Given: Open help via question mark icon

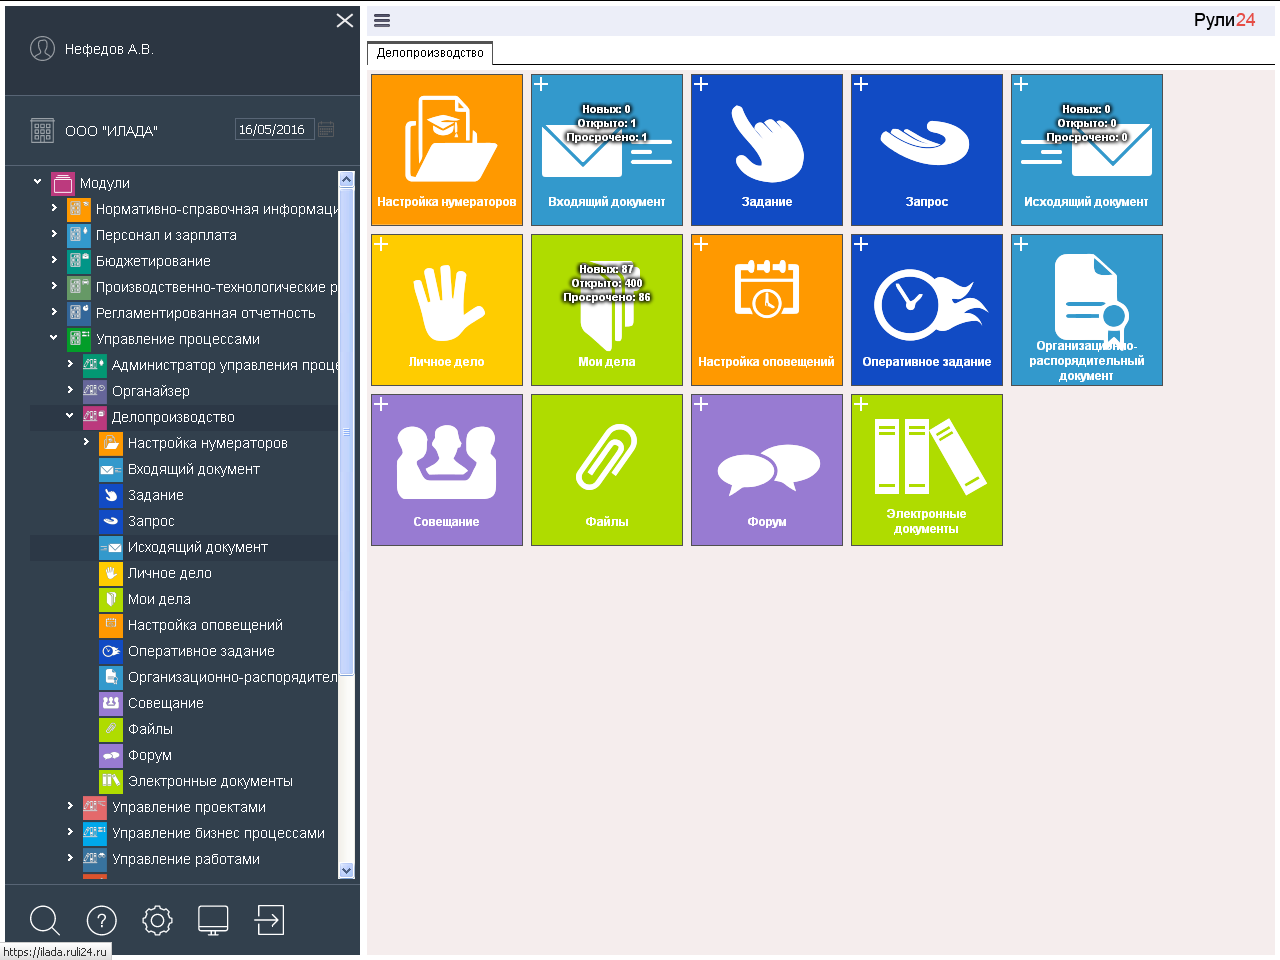Looking at the screenshot, I should click(102, 920).
